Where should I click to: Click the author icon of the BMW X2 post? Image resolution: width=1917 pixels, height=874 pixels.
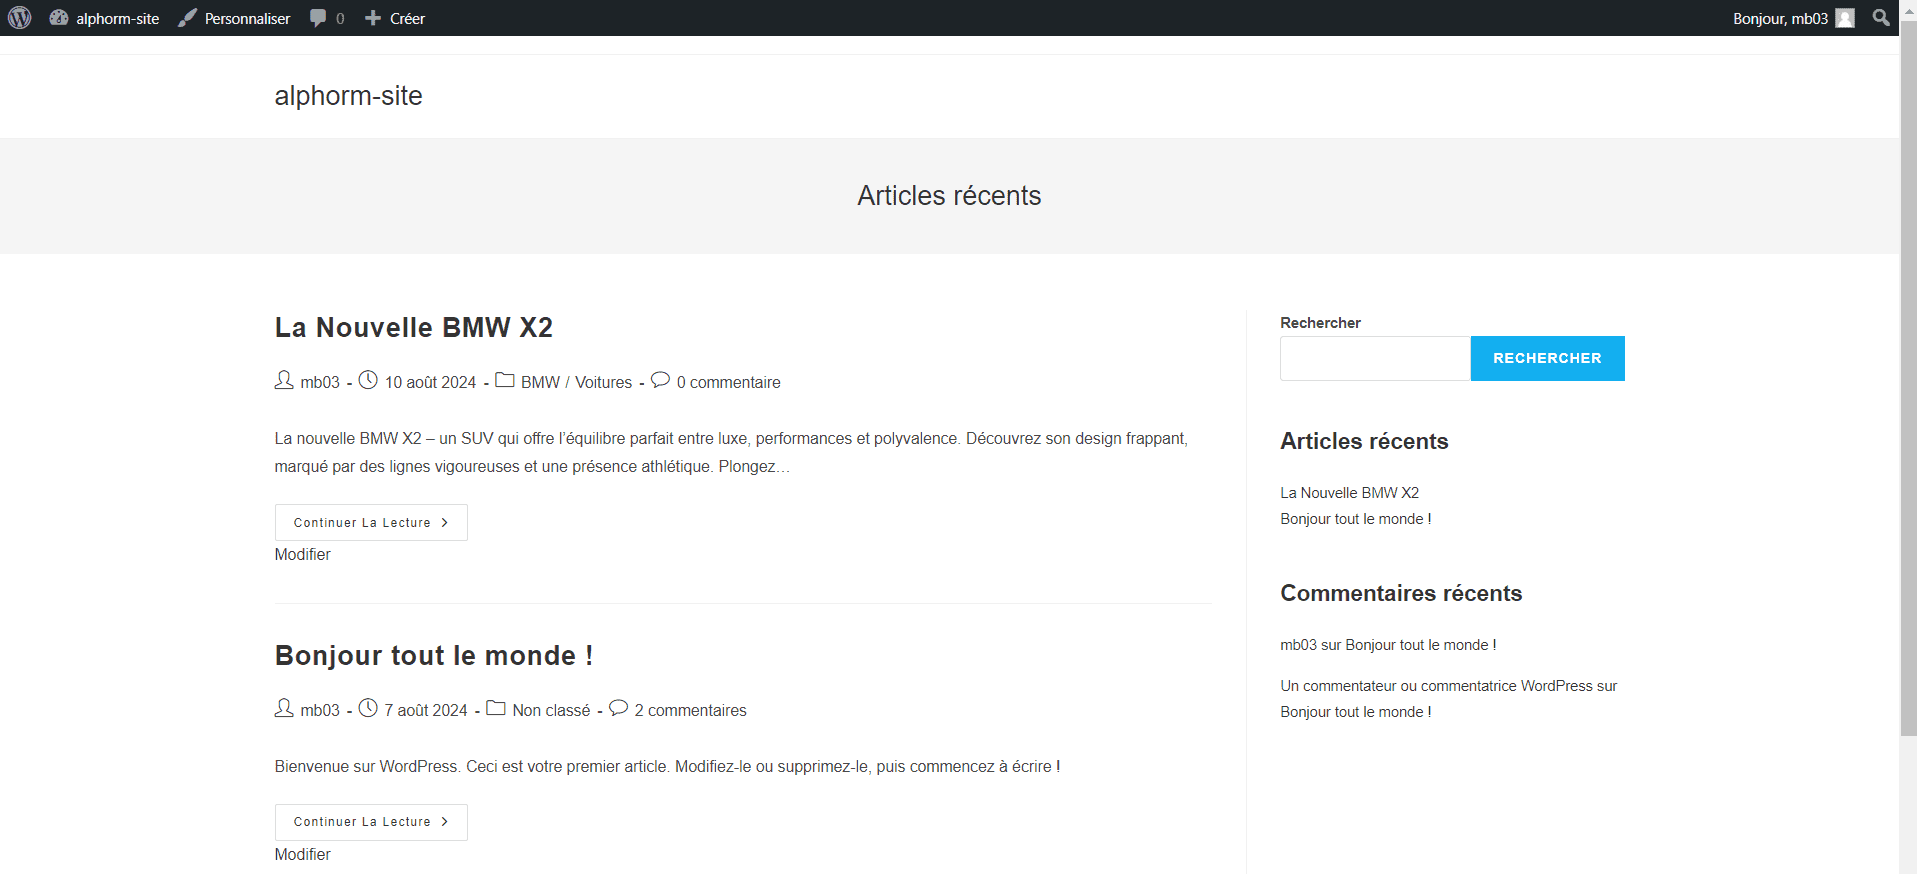(x=284, y=380)
